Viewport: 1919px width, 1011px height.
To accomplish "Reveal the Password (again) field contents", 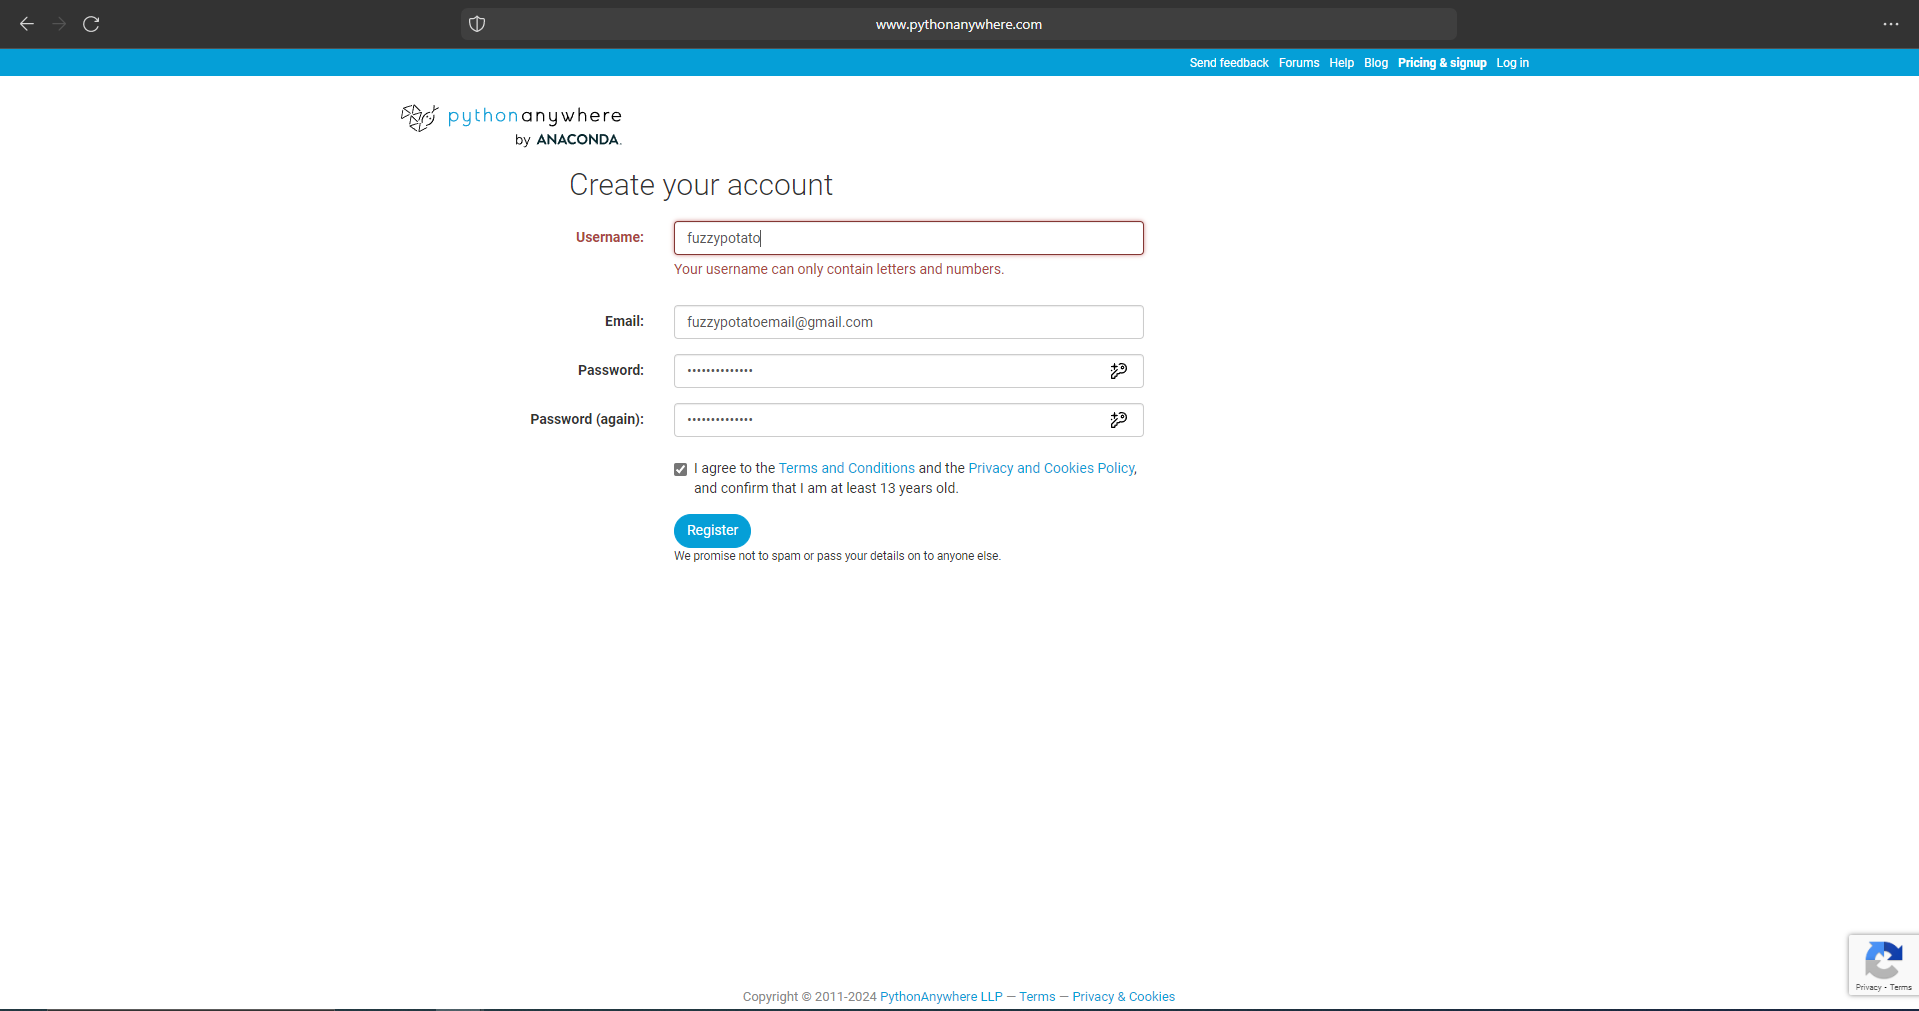I will (x=1118, y=419).
